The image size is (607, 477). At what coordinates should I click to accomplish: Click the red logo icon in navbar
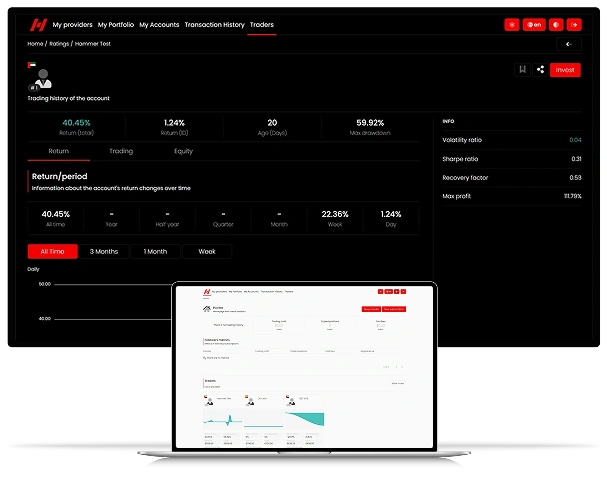(x=38, y=24)
